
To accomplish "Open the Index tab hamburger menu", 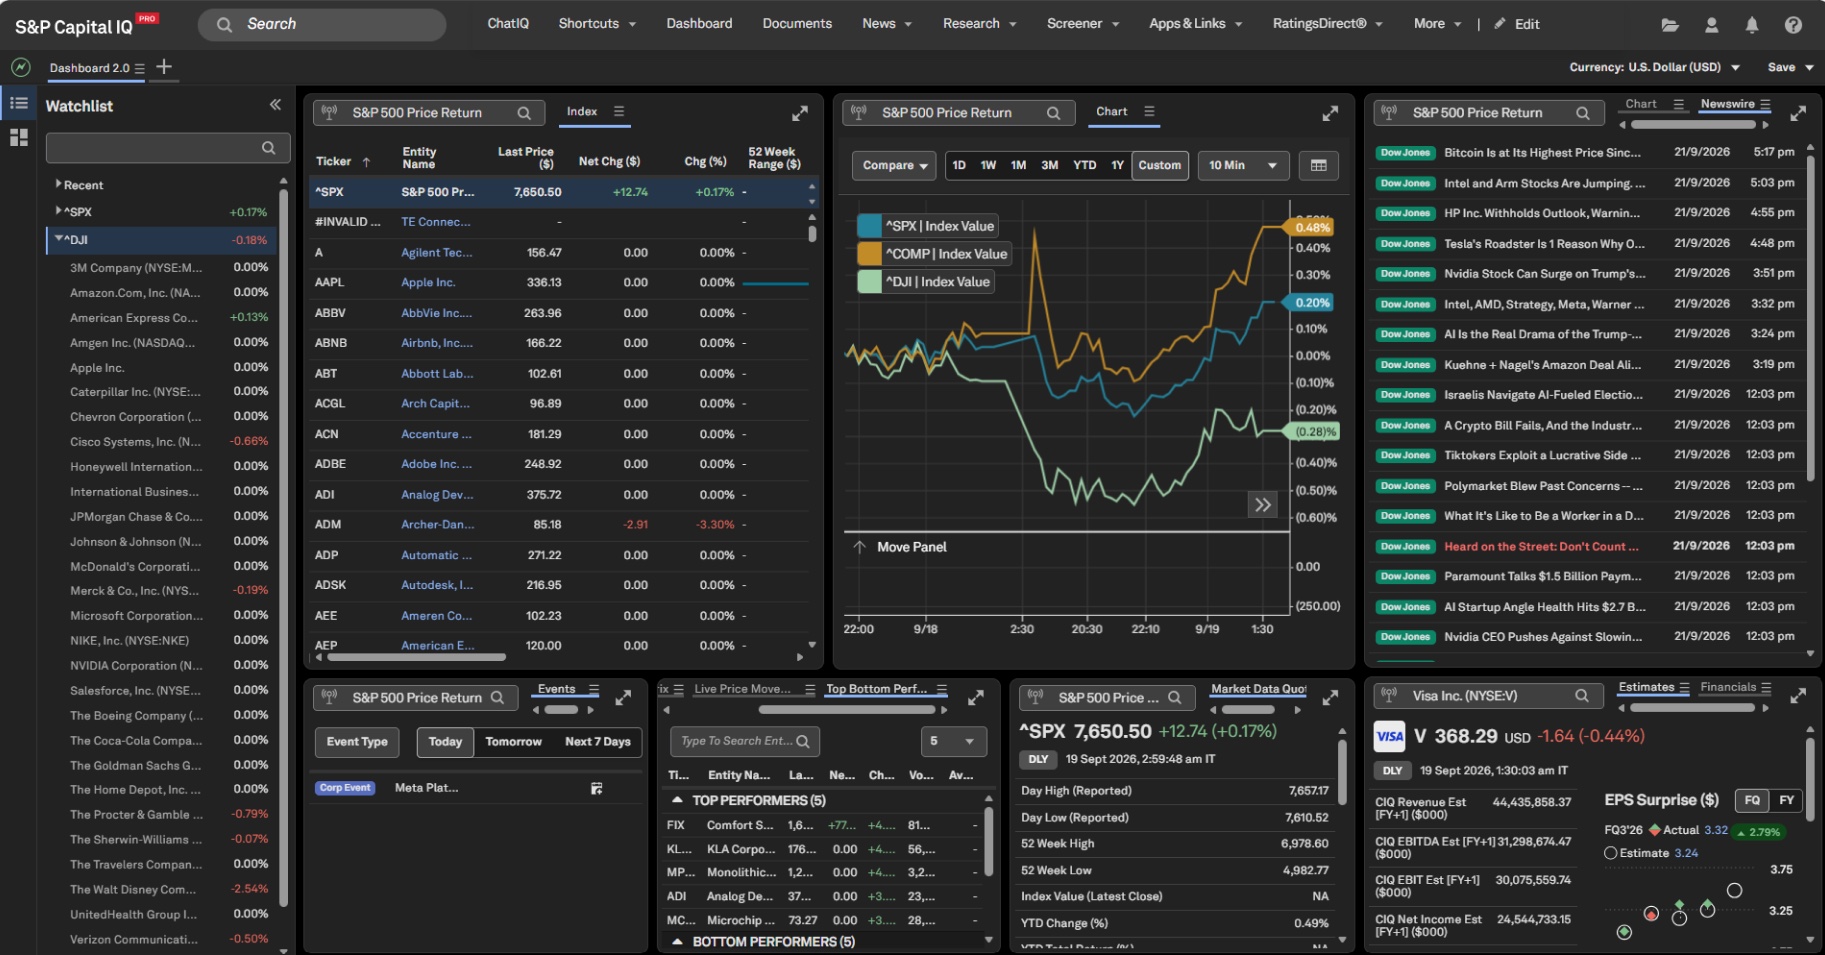I will point(619,112).
